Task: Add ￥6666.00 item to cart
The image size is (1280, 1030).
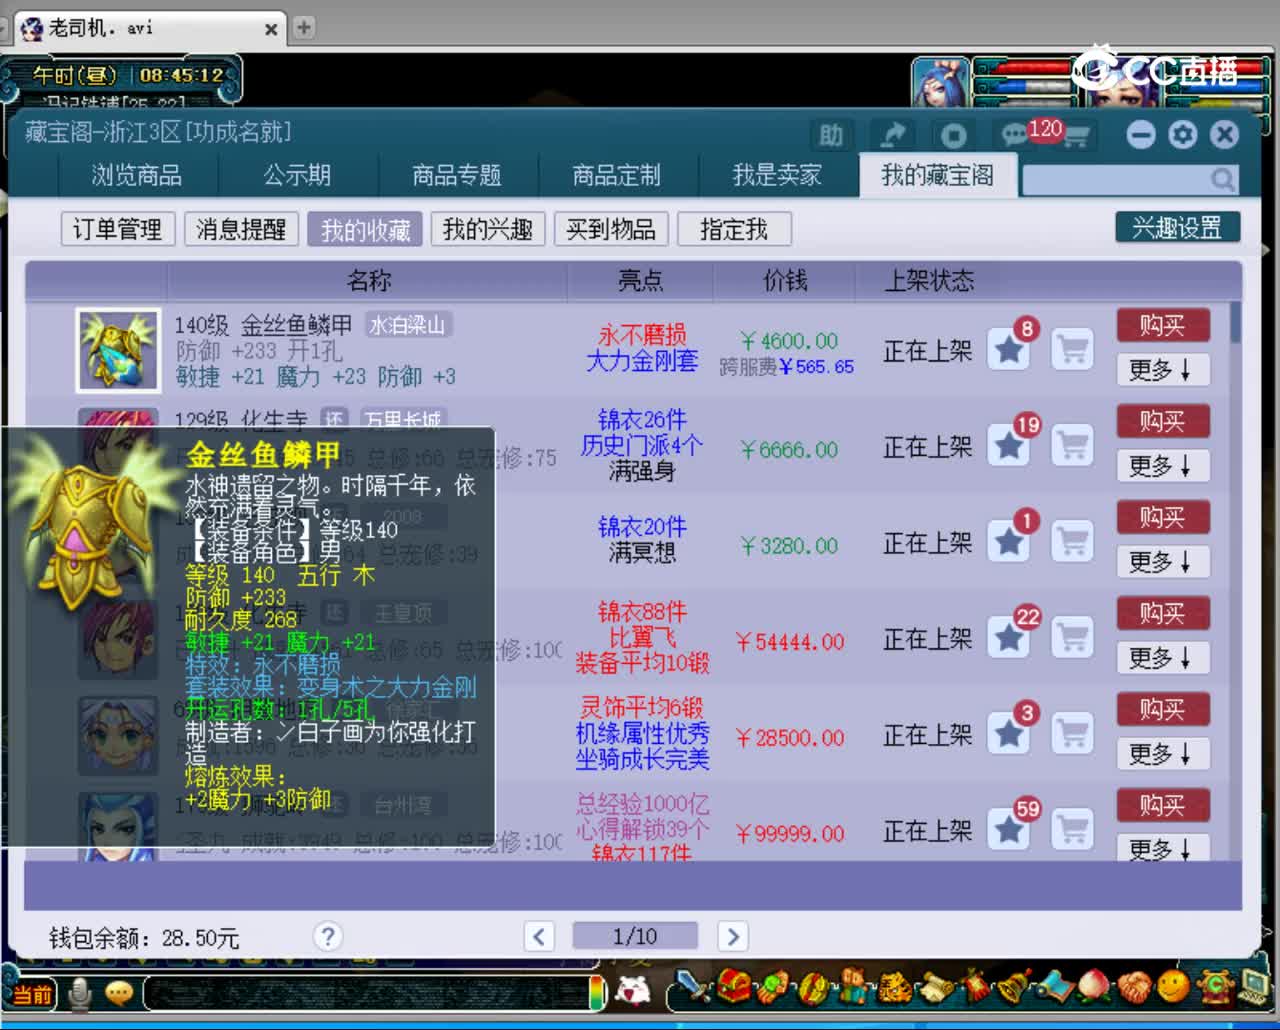Action: point(1072,445)
